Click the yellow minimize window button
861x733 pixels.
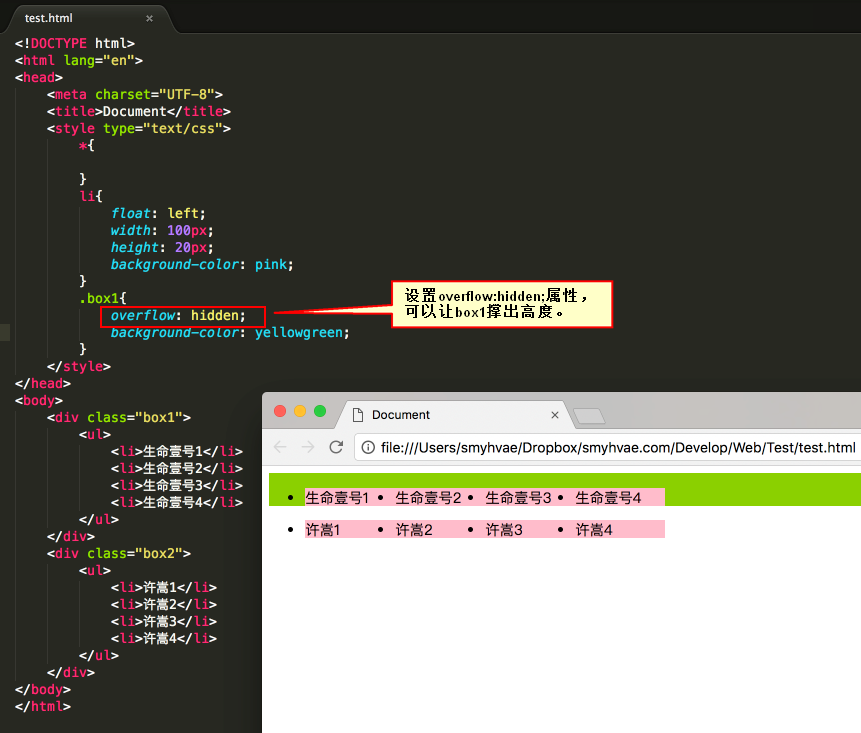[300, 411]
